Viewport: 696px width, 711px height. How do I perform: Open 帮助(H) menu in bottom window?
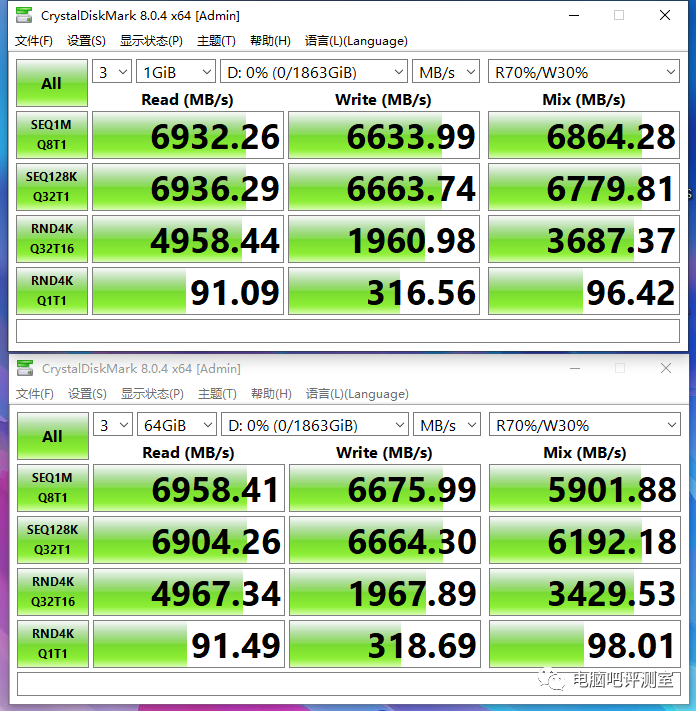point(271,394)
